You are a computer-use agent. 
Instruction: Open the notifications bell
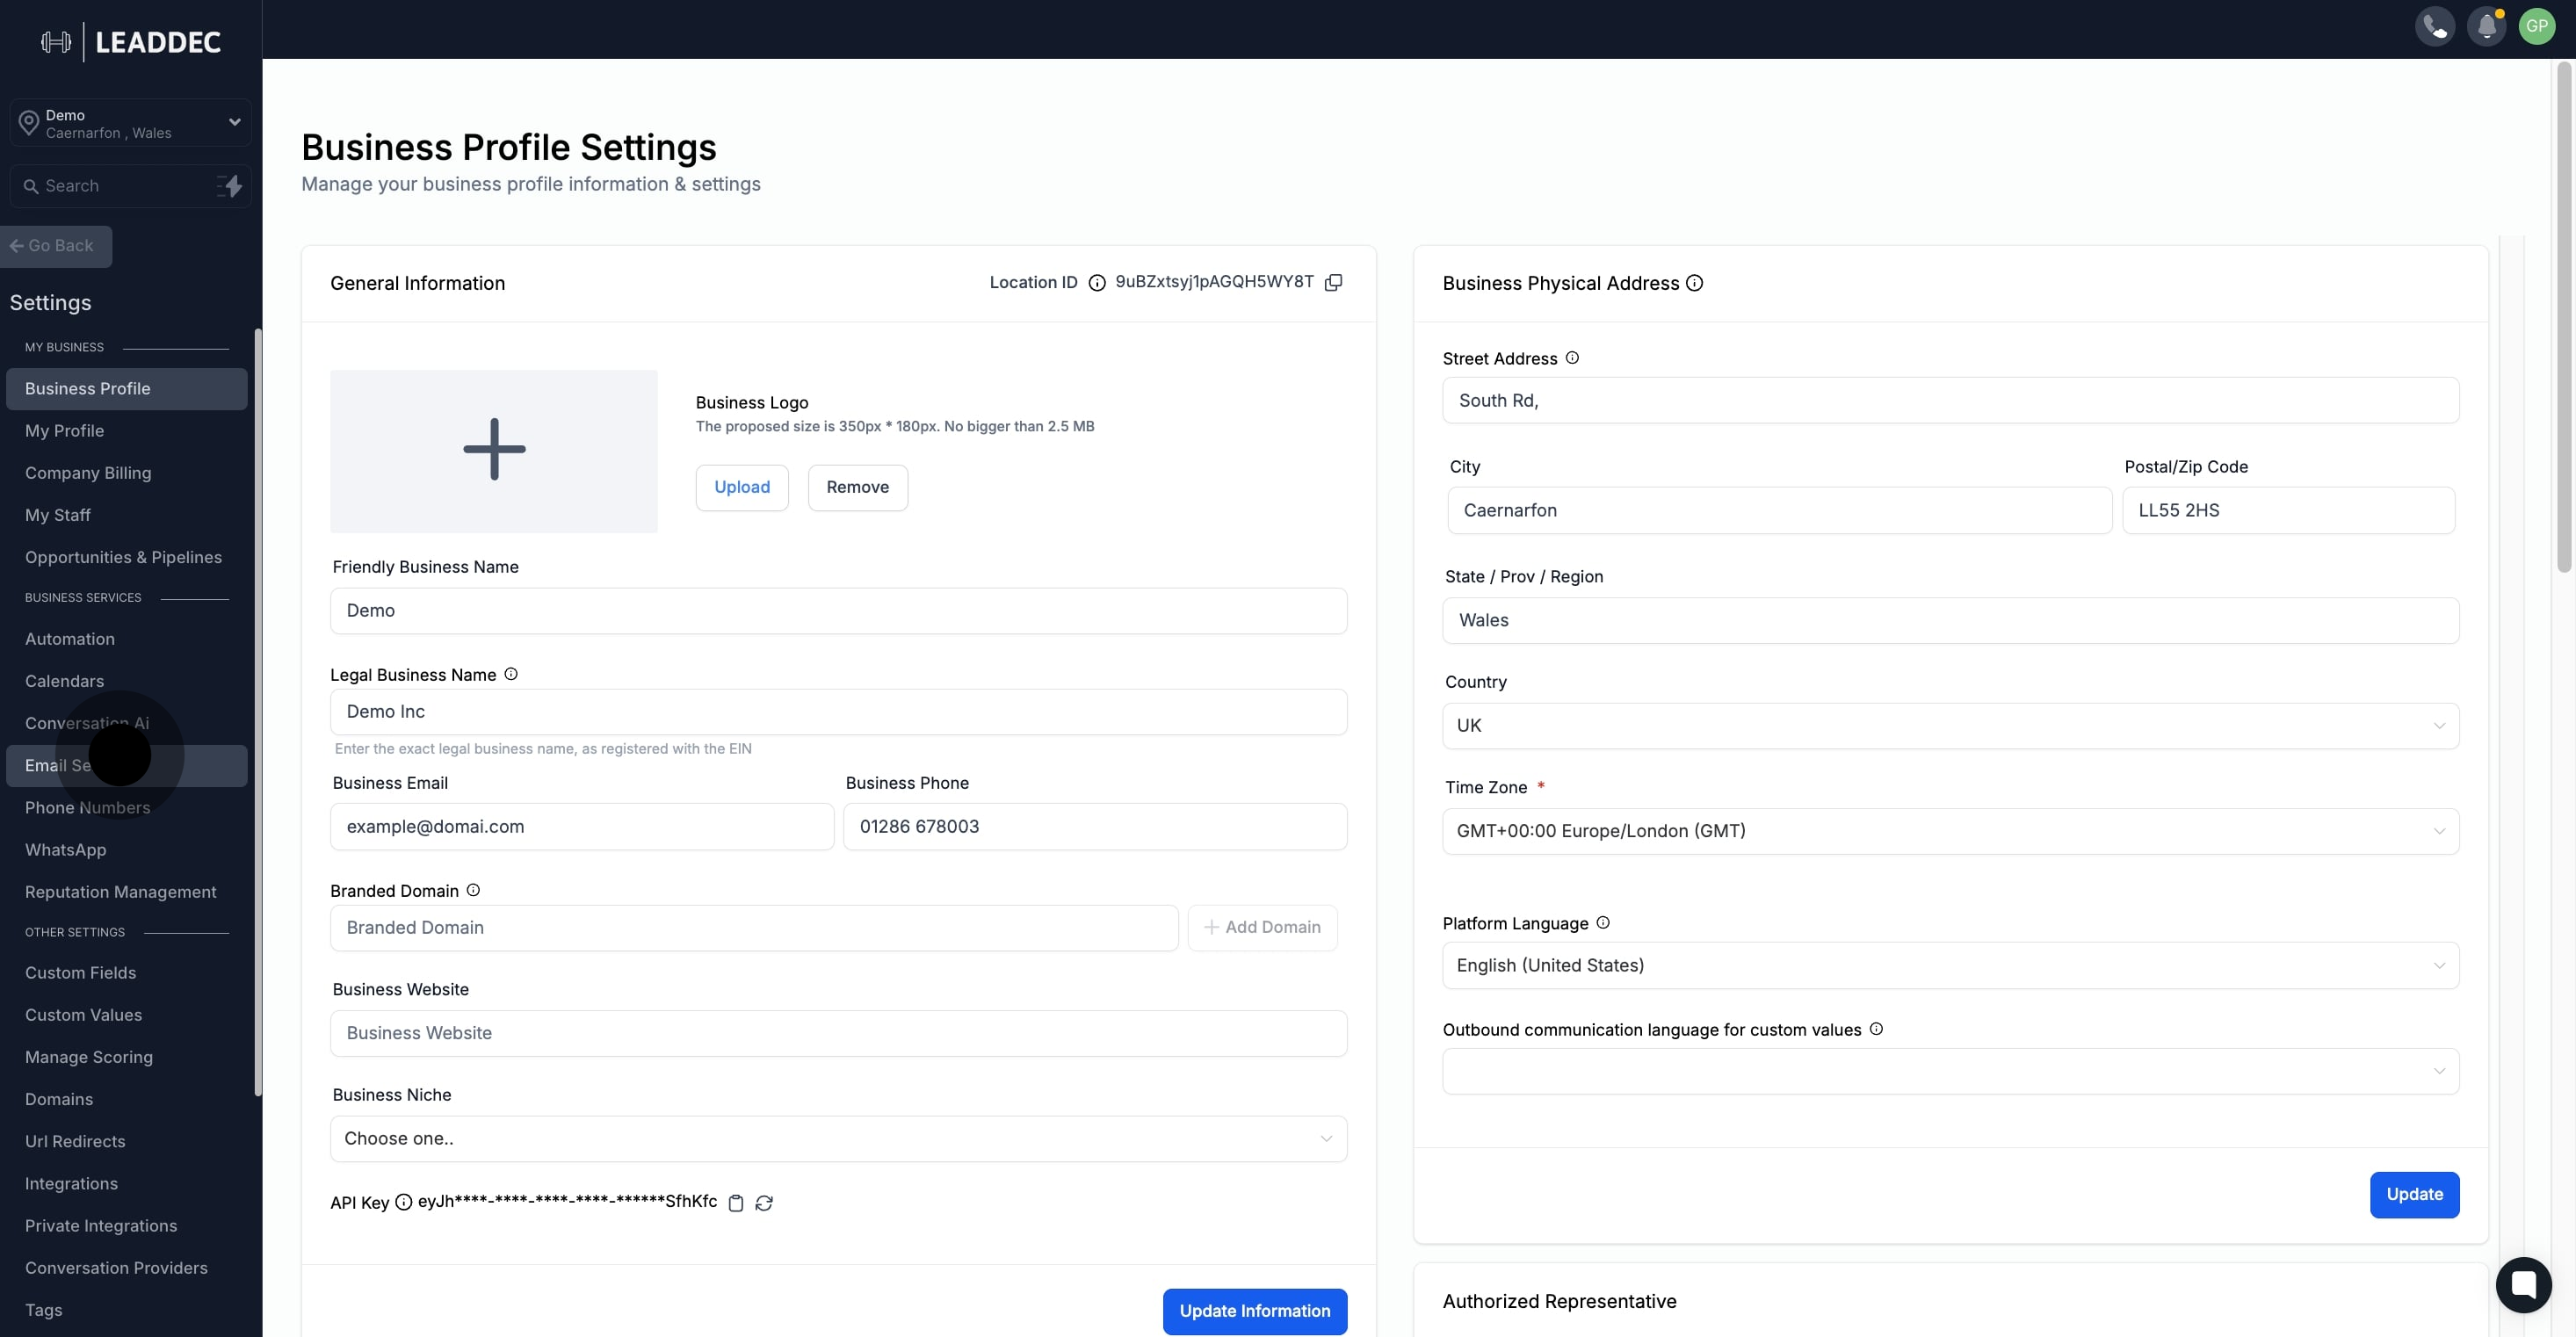coord(2486,26)
